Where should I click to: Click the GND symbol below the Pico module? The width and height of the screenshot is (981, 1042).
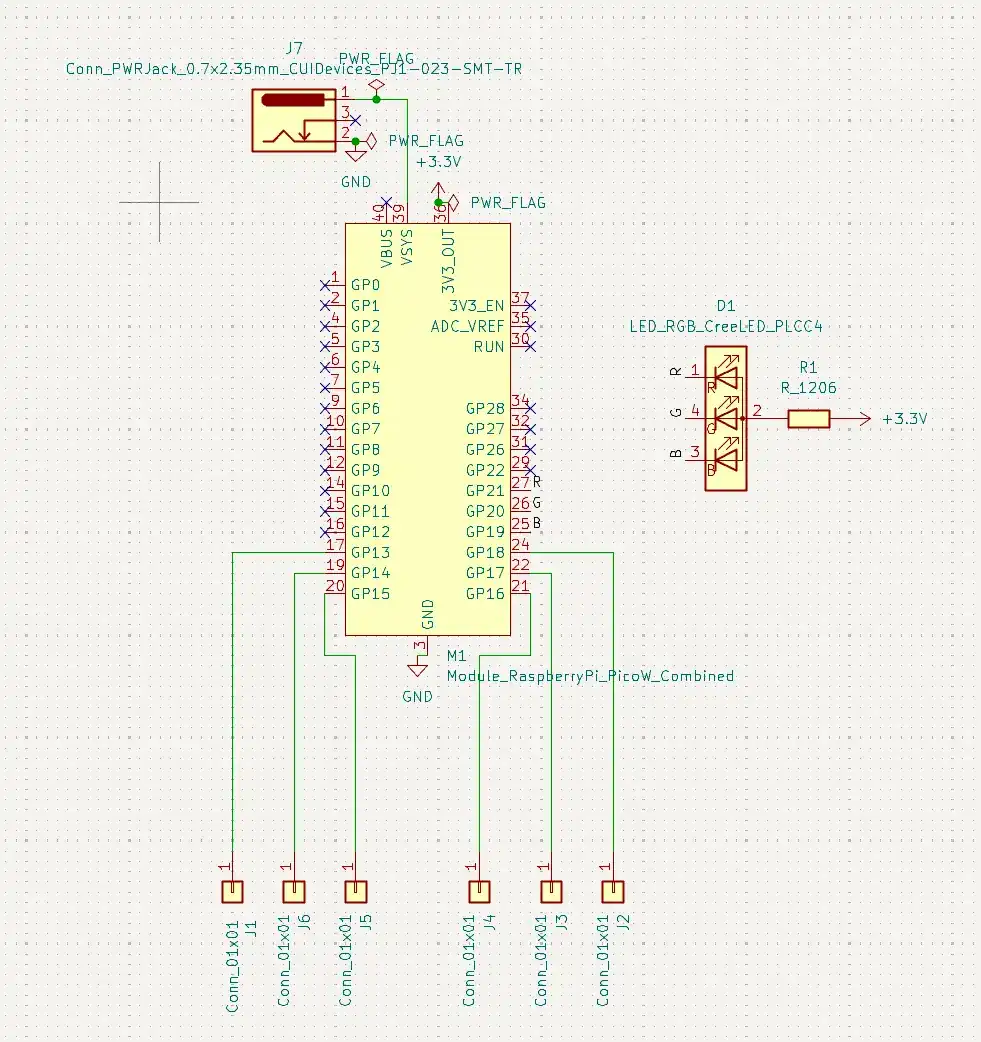pyautogui.click(x=417, y=670)
